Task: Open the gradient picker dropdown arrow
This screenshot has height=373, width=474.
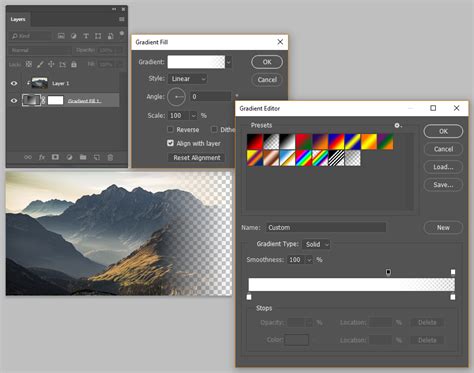Action: pyautogui.click(x=229, y=62)
